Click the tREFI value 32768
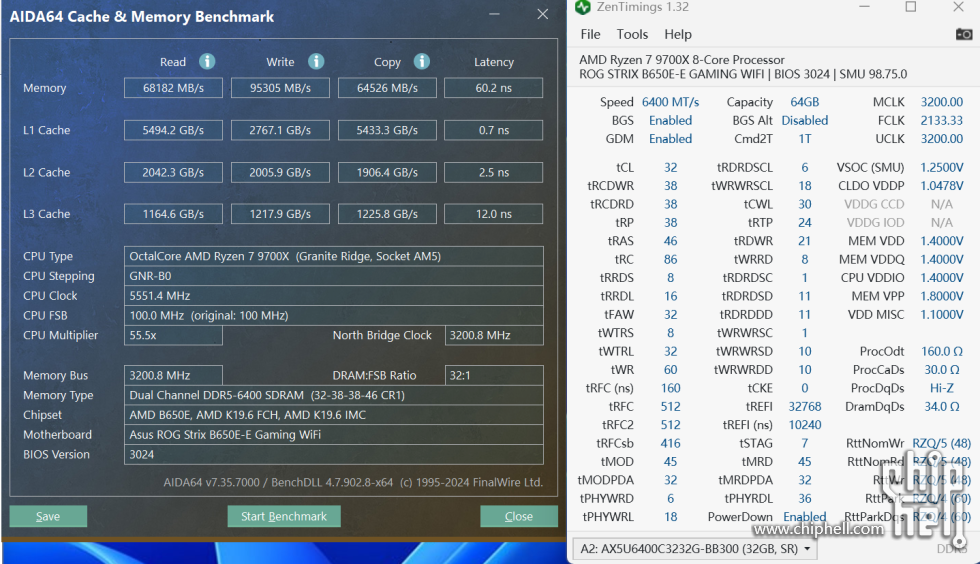 click(x=804, y=406)
